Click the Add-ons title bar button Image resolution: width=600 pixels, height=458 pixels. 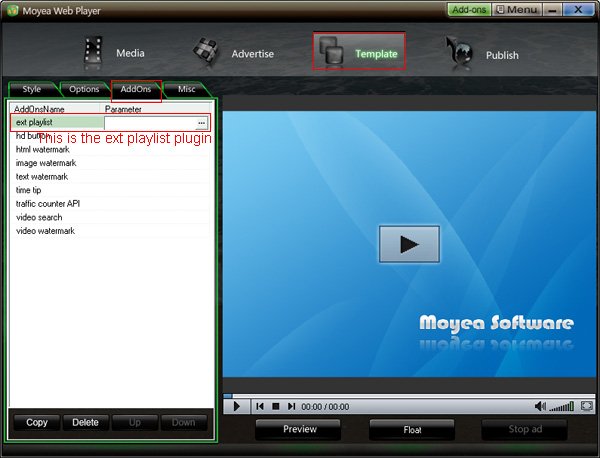coord(469,10)
